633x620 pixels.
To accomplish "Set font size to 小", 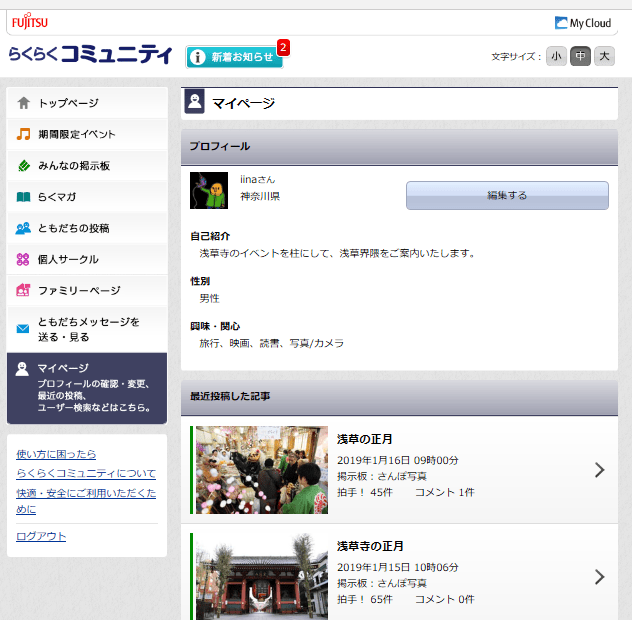I will click(x=556, y=56).
